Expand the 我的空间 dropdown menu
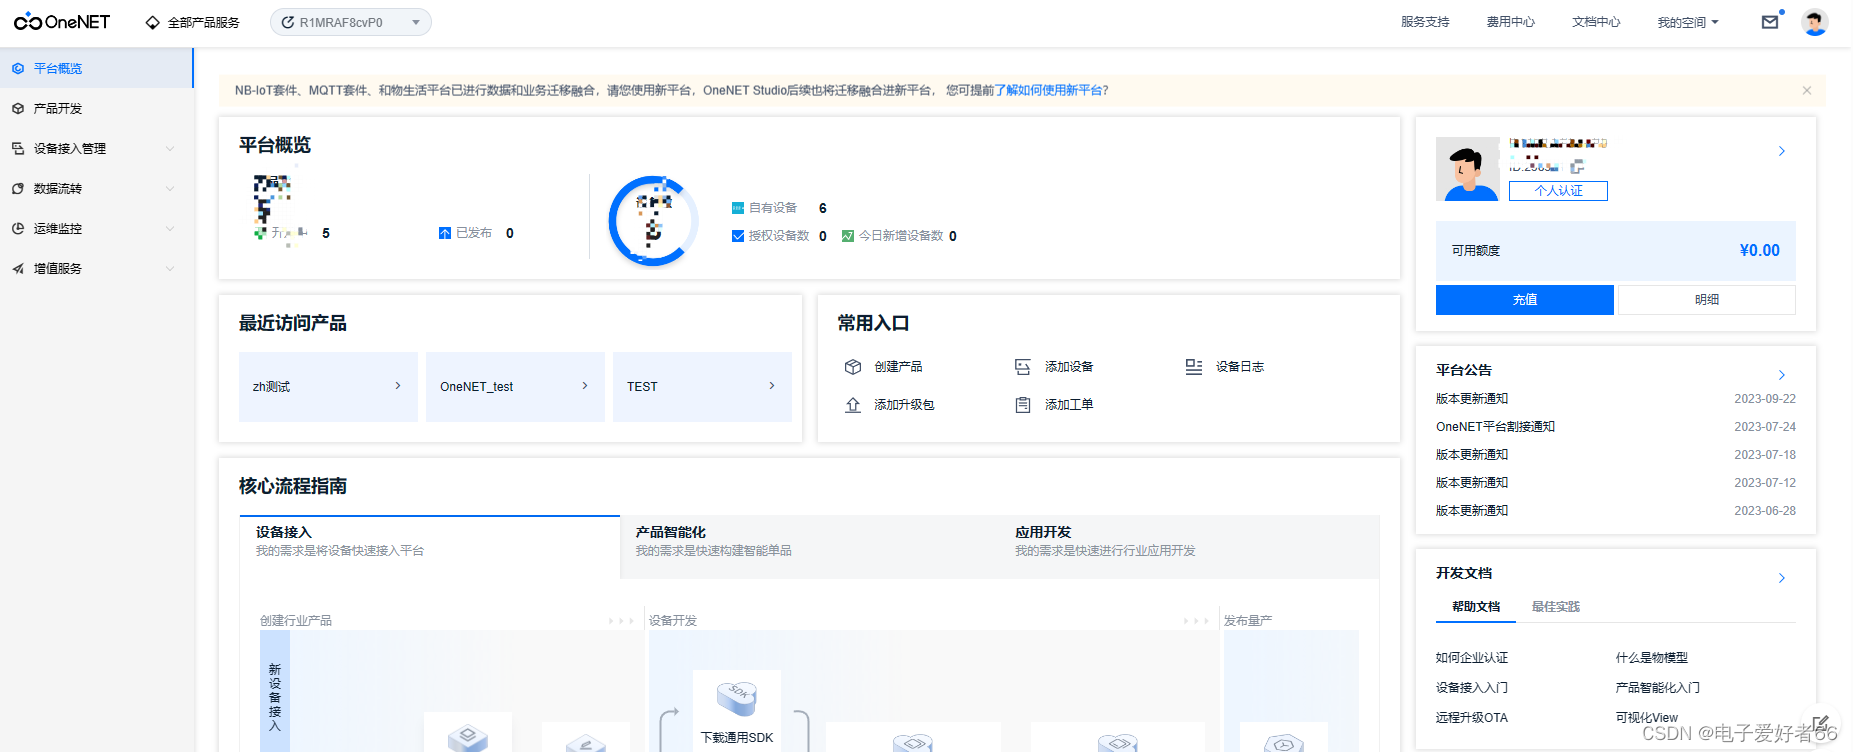1853x752 pixels. click(x=1688, y=22)
